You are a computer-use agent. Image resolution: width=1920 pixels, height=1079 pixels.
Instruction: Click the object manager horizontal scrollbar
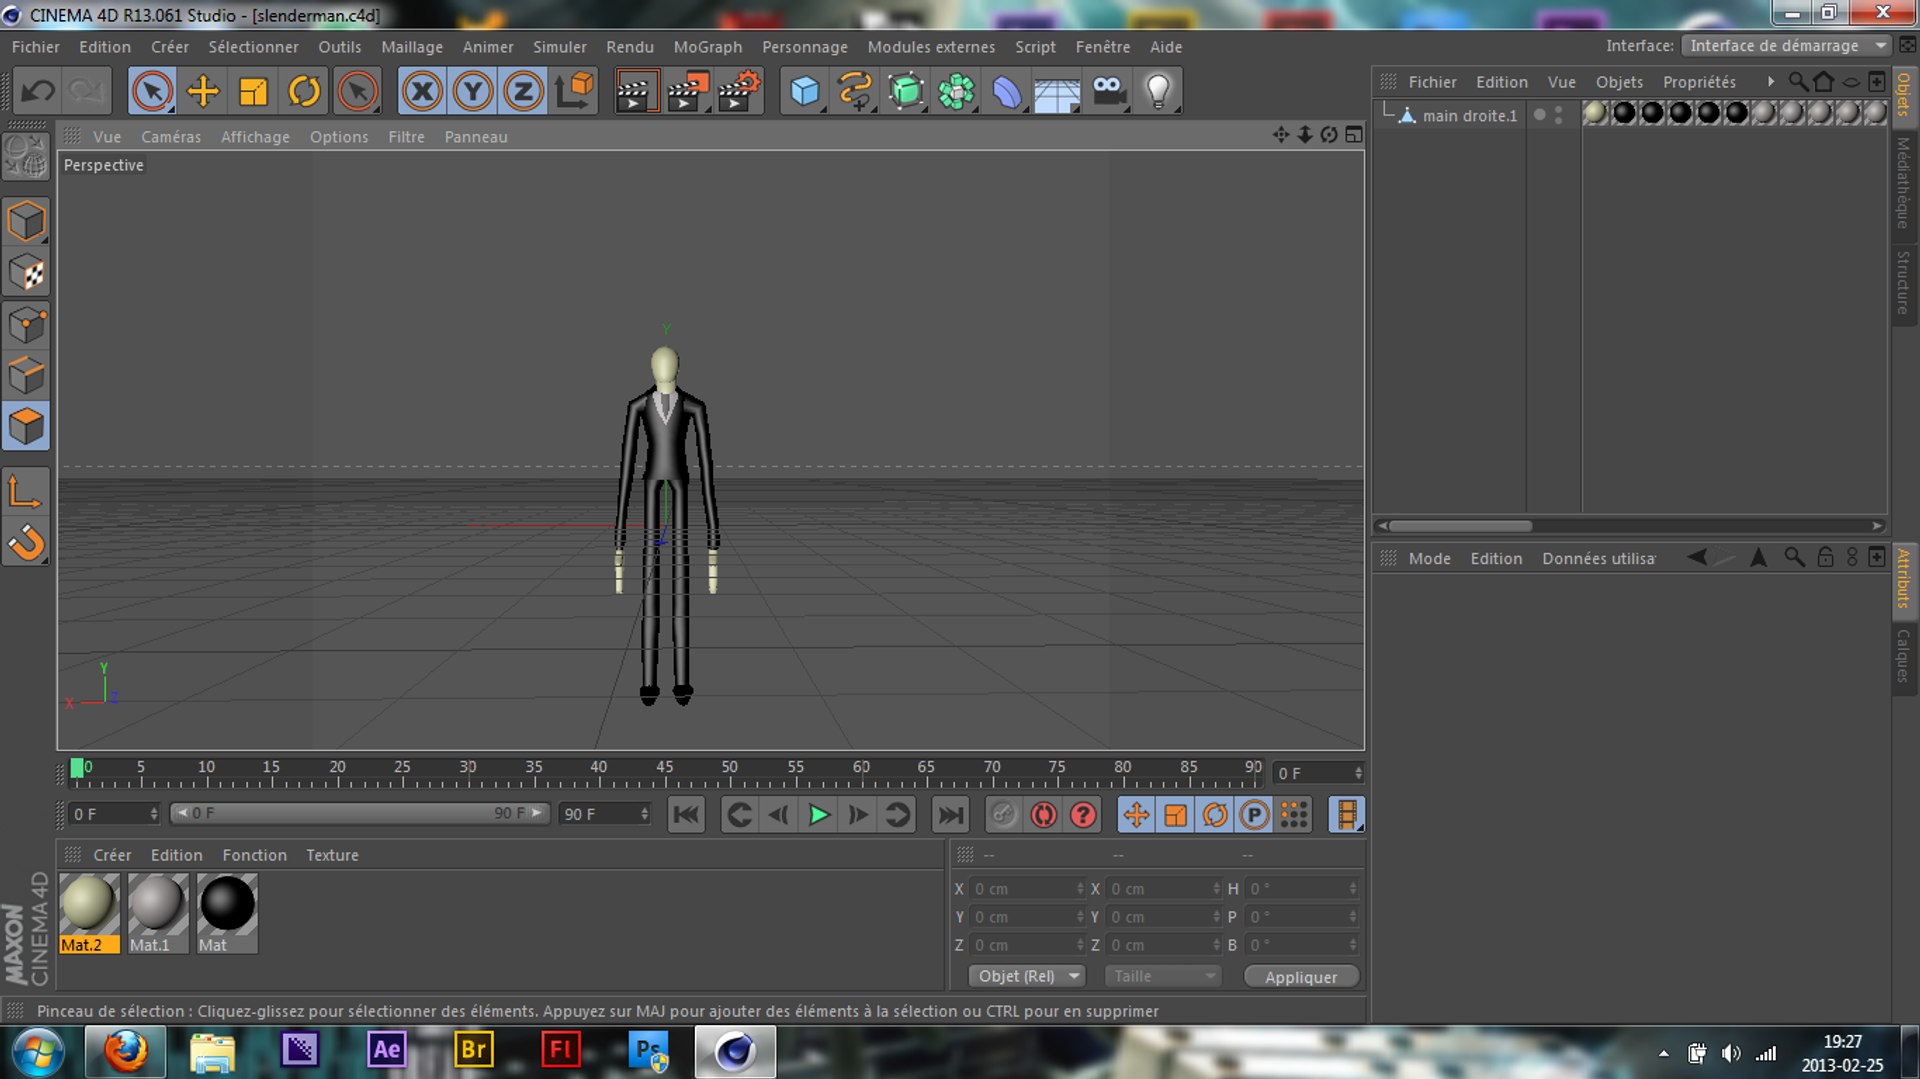point(1460,526)
